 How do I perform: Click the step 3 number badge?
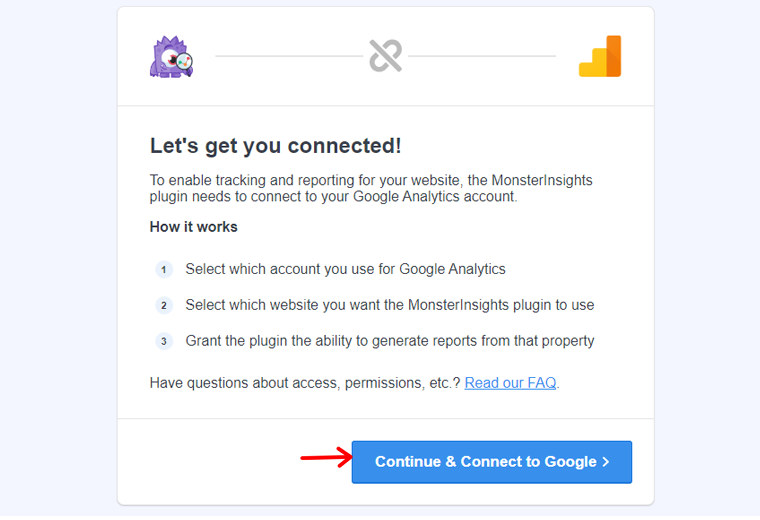click(164, 341)
